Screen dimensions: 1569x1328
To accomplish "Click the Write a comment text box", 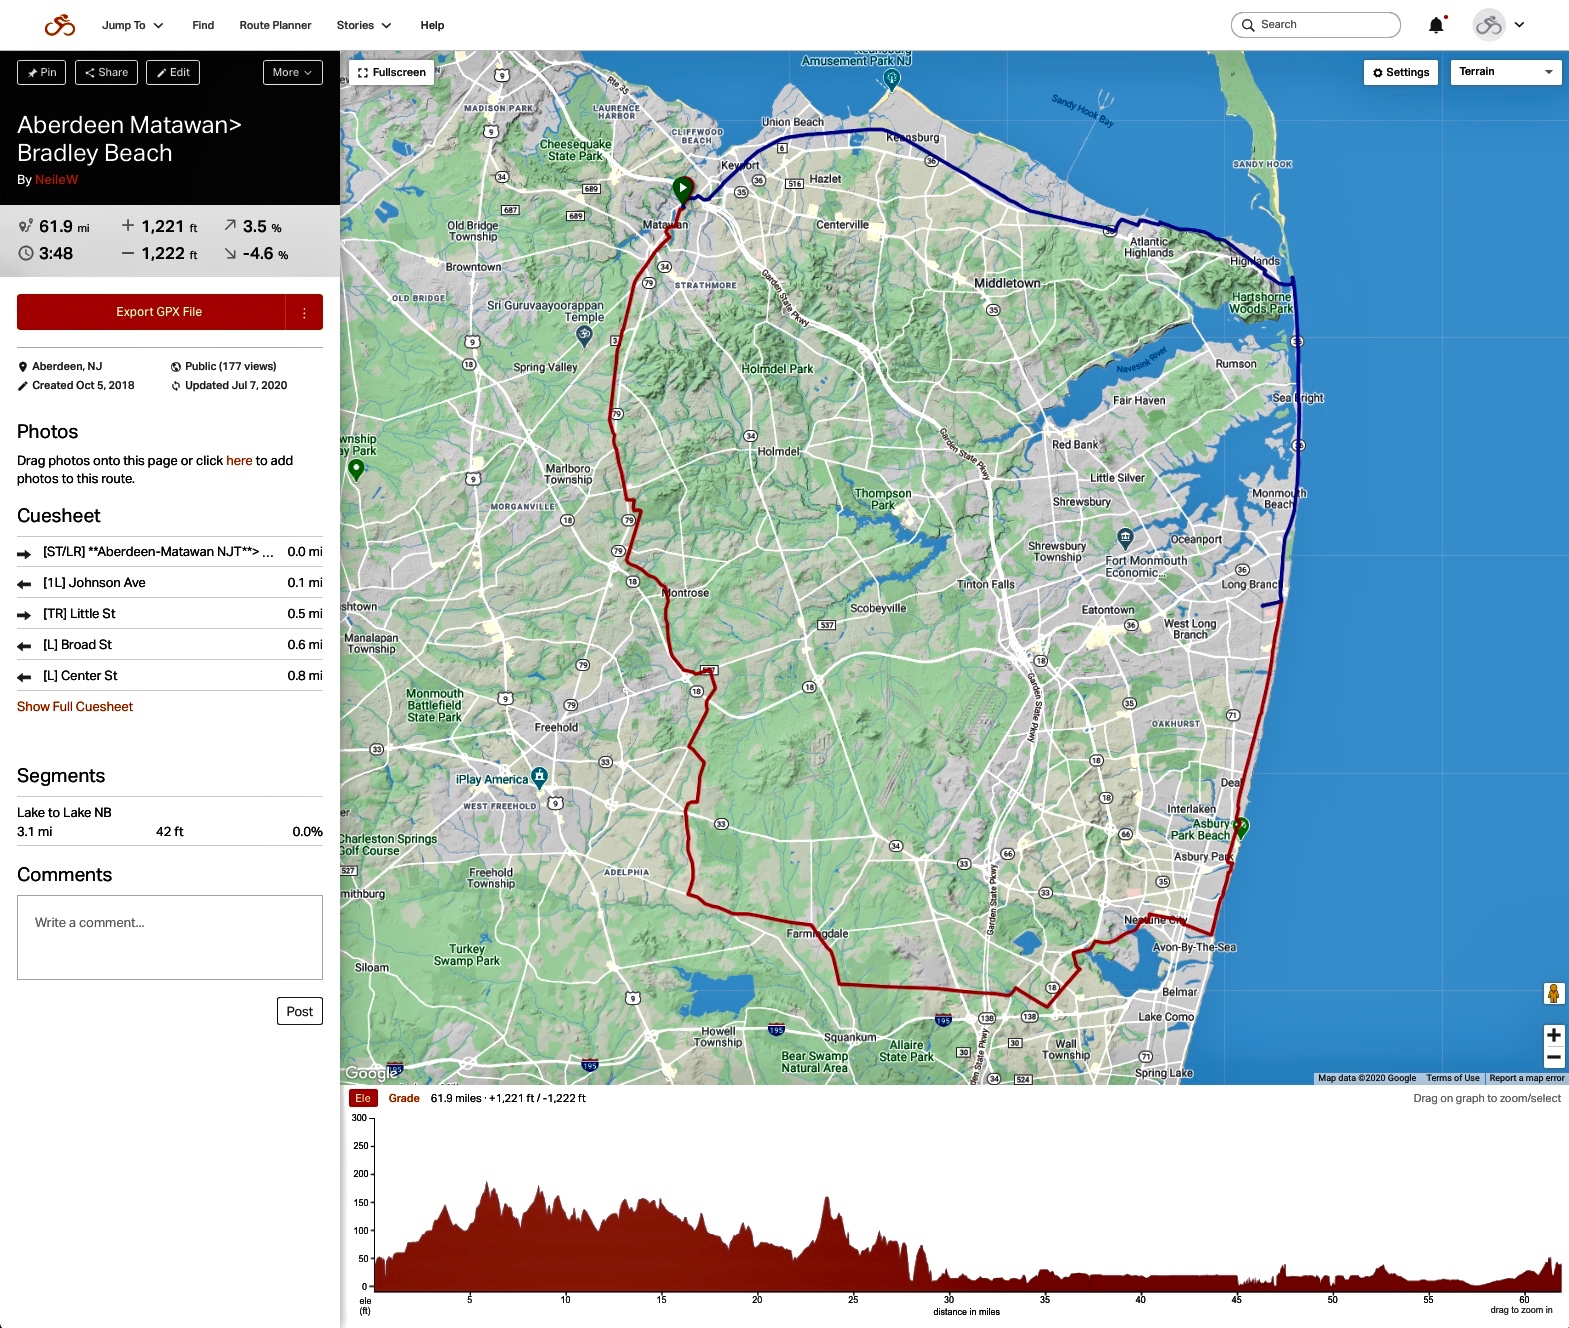I will (170, 937).
